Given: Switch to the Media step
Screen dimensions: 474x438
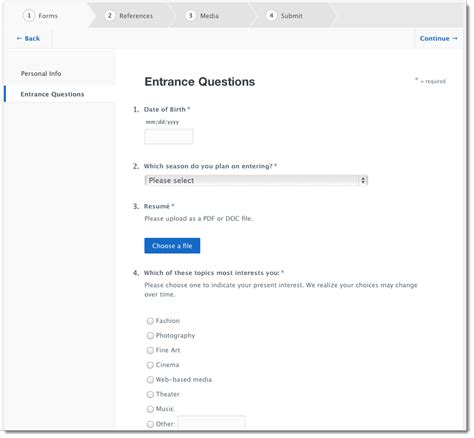Looking at the screenshot, I should pos(210,16).
